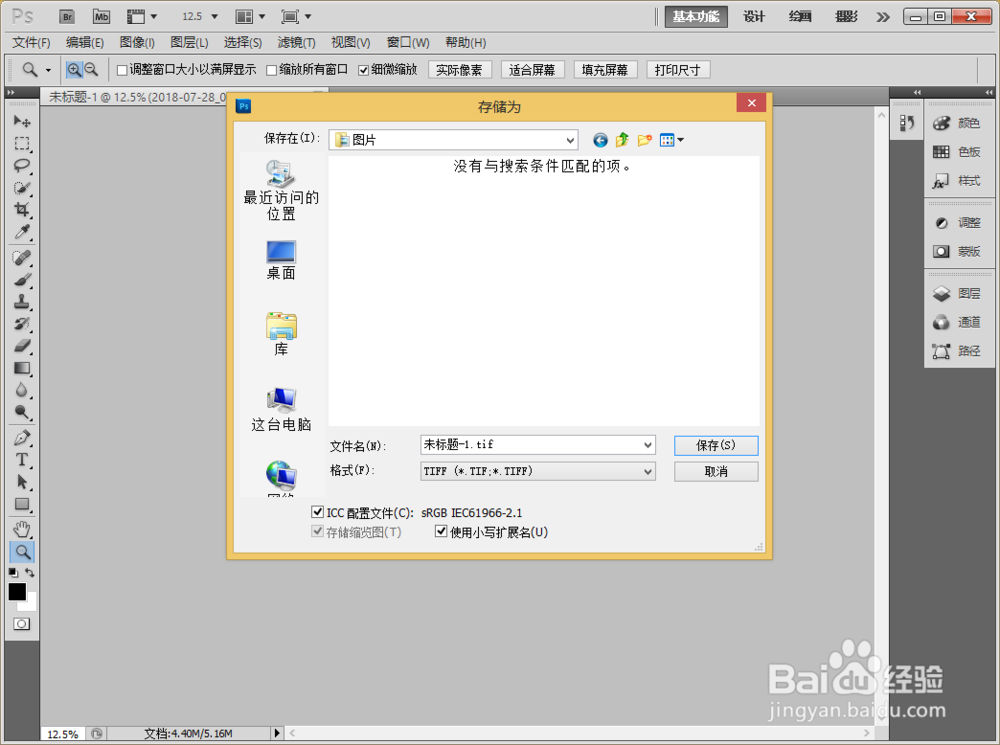
Task: Expand the TIFF 格式 dropdown
Action: pyautogui.click(x=648, y=469)
